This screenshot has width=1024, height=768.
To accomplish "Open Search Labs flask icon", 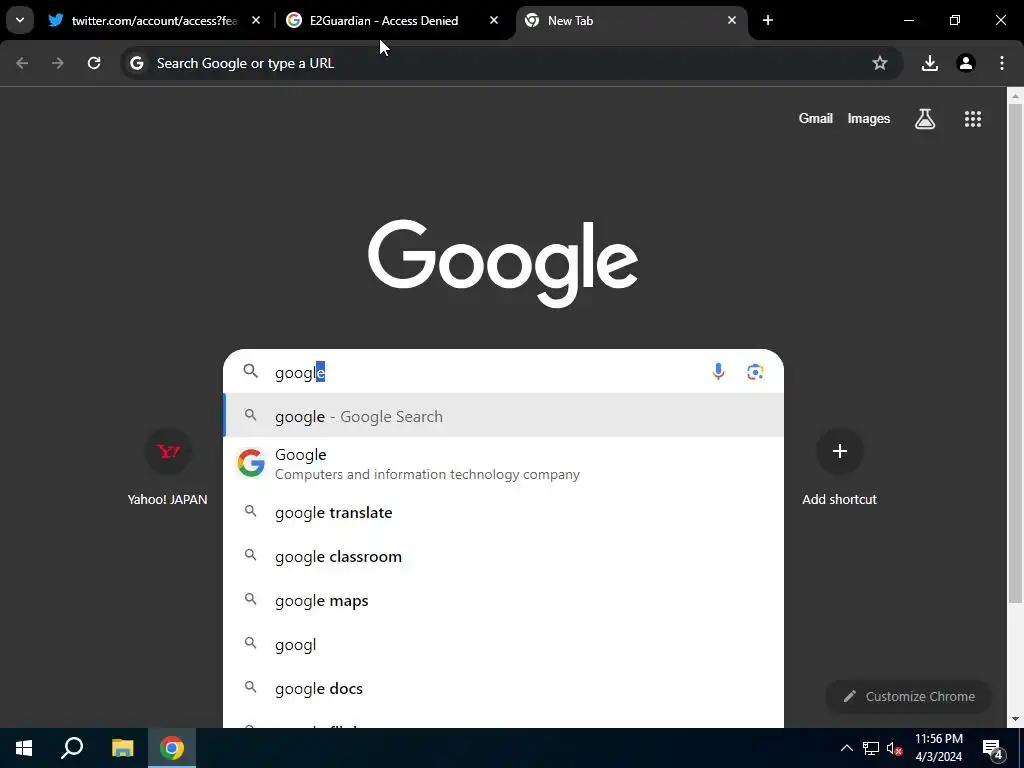I will point(925,118).
